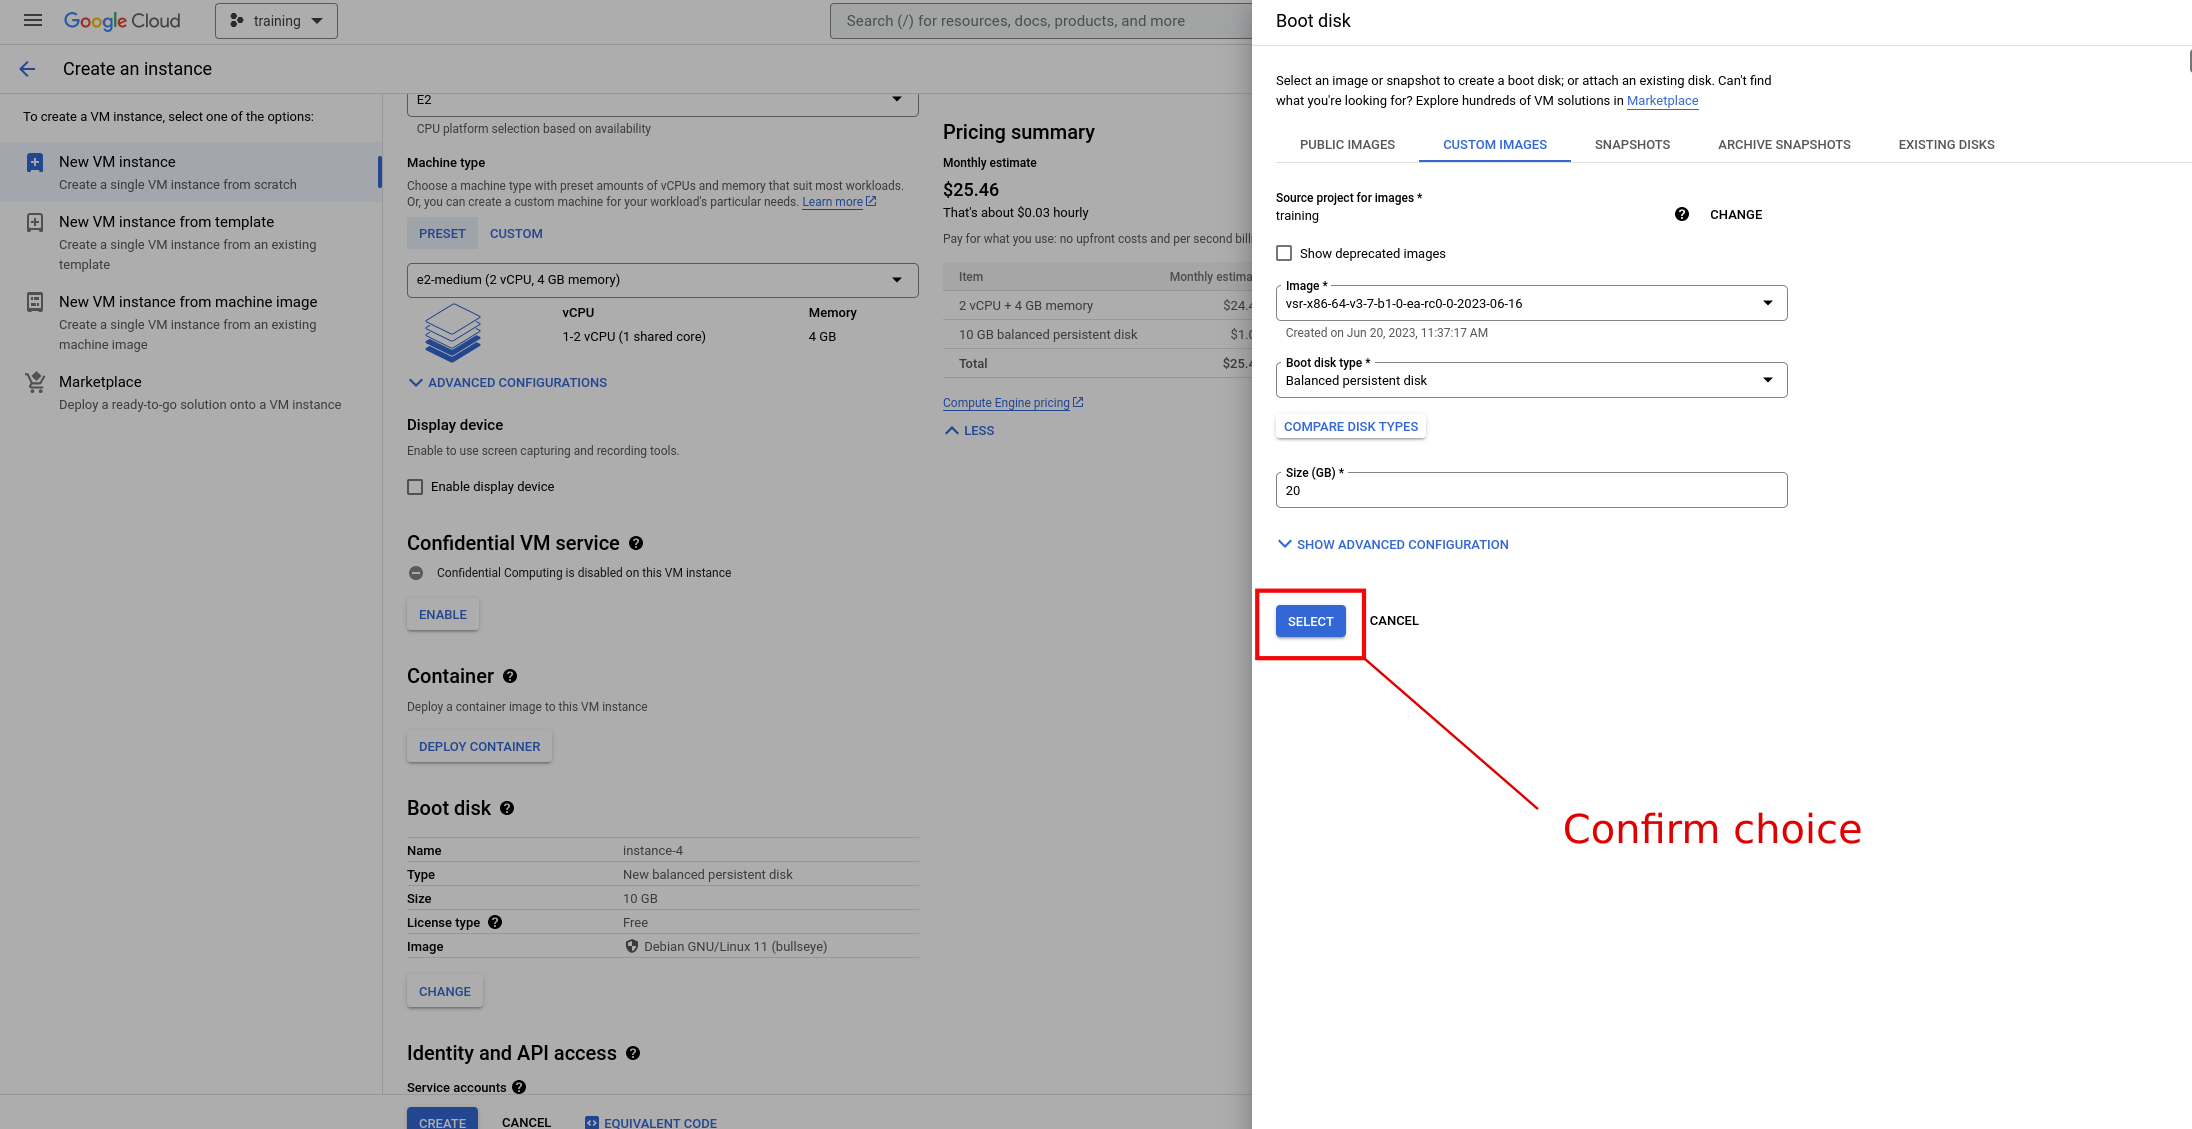
Task: Open the Image dropdown for vsr-x86-64 image
Action: click(x=1531, y=303)
